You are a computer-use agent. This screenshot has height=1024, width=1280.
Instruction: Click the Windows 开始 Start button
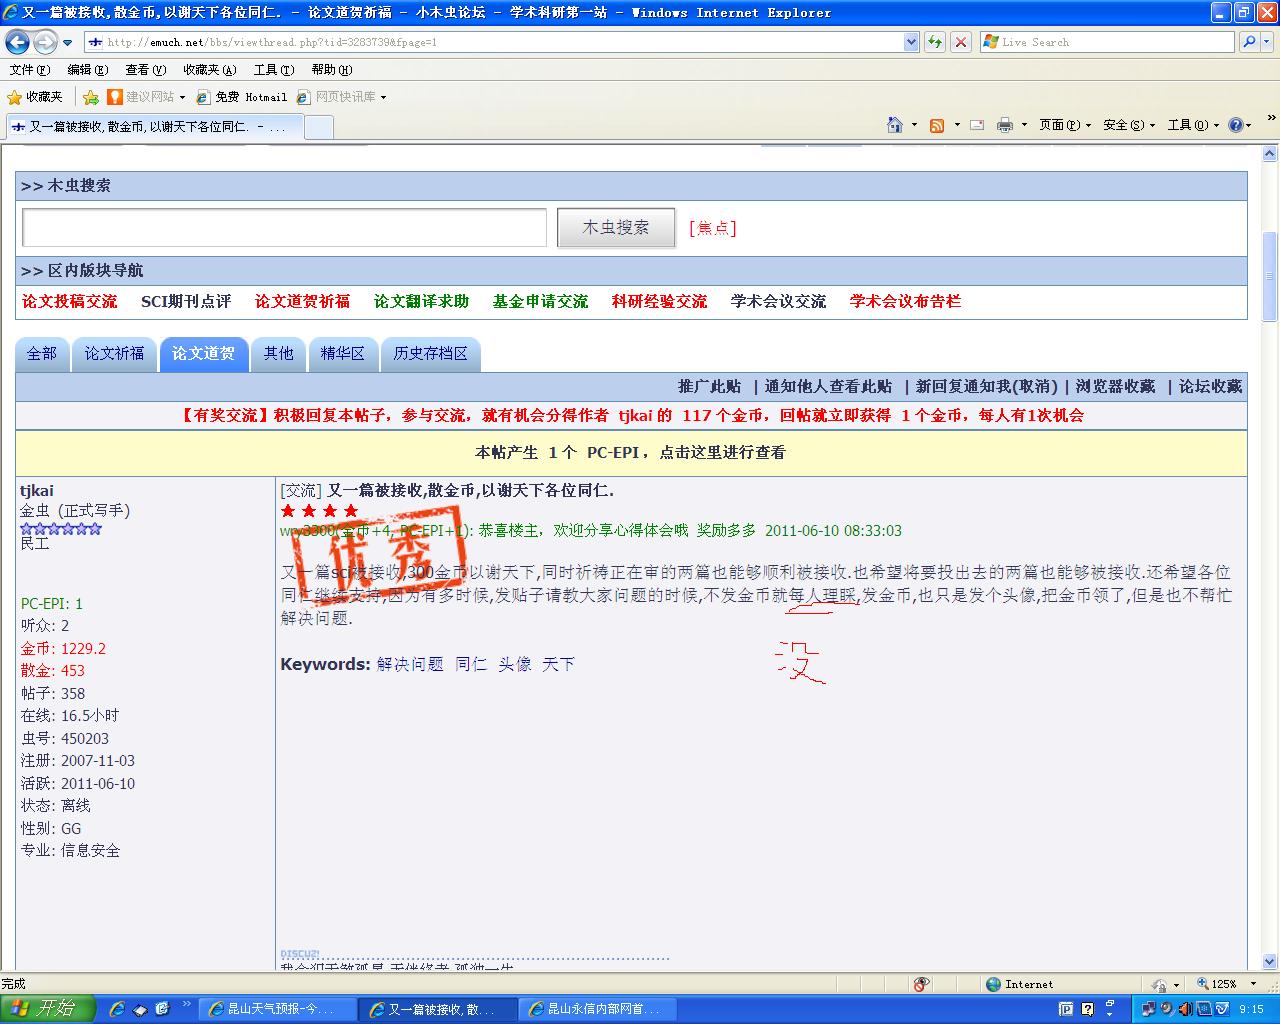pos(48,1009)
